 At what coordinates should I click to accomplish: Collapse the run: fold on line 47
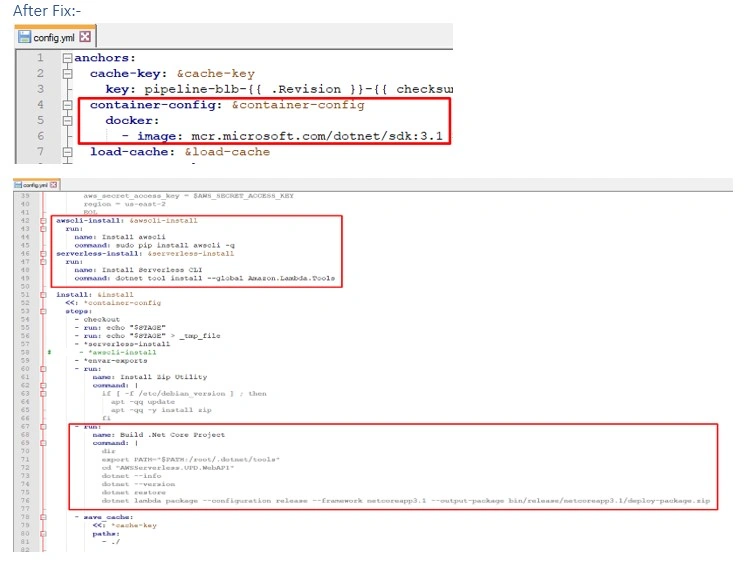[43, 262]
